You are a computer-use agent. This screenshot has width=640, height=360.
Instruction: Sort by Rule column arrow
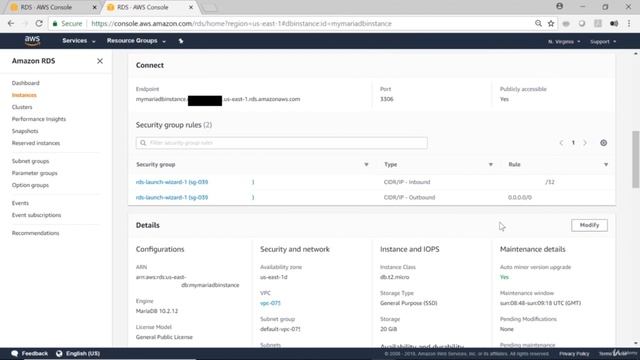click(x=606, y=164)
